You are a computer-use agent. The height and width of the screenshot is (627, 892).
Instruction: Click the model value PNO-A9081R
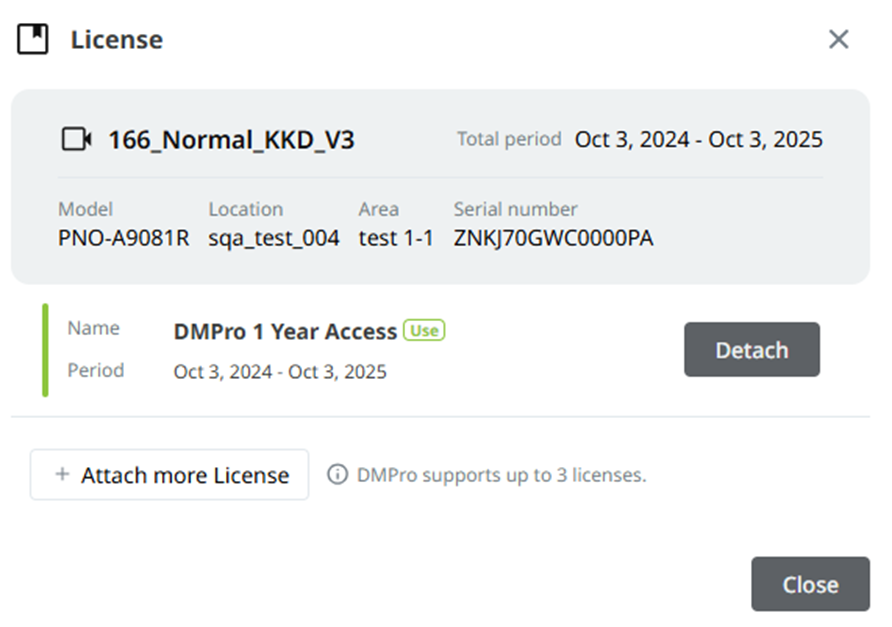coord(123,238)
